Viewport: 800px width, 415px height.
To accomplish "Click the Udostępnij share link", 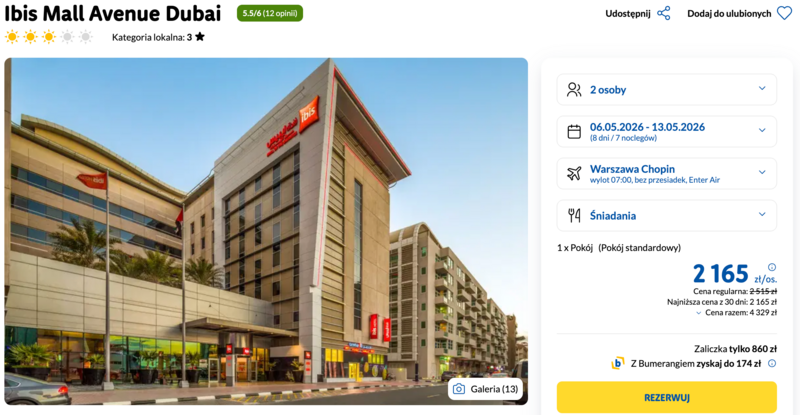I will pyautogui.click(x=628, y=14).
